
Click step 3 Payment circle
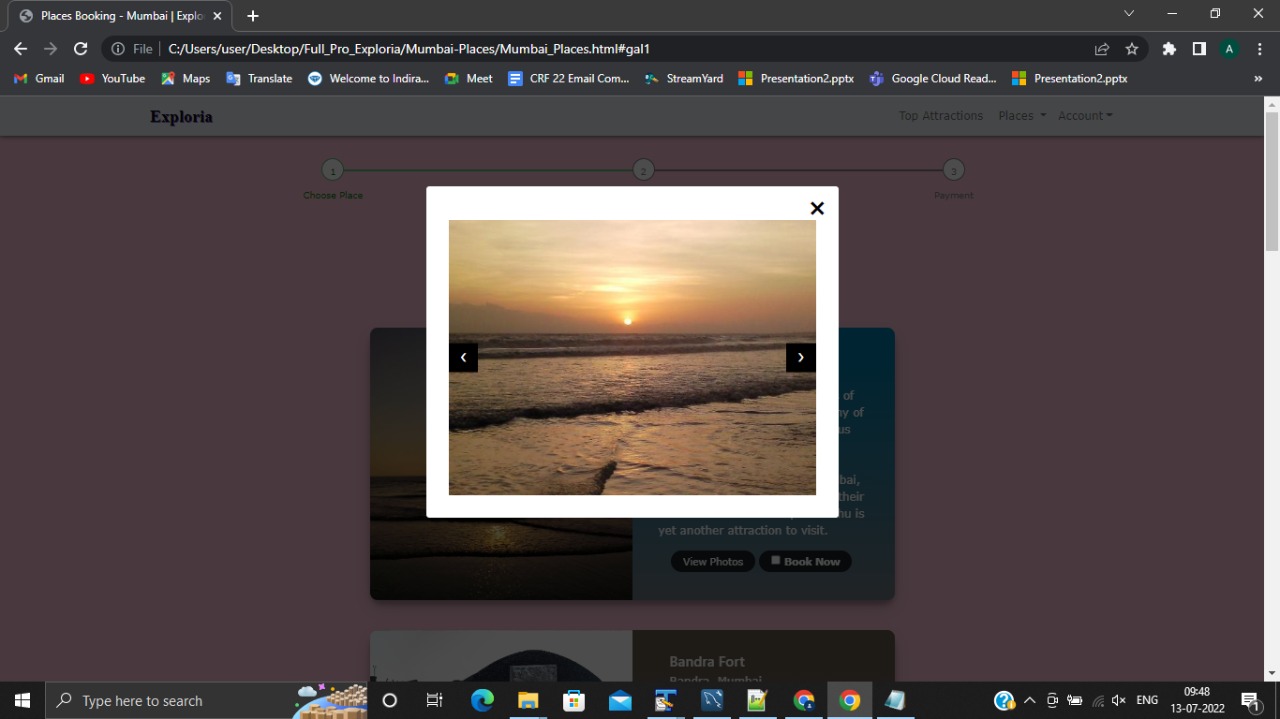953,170
